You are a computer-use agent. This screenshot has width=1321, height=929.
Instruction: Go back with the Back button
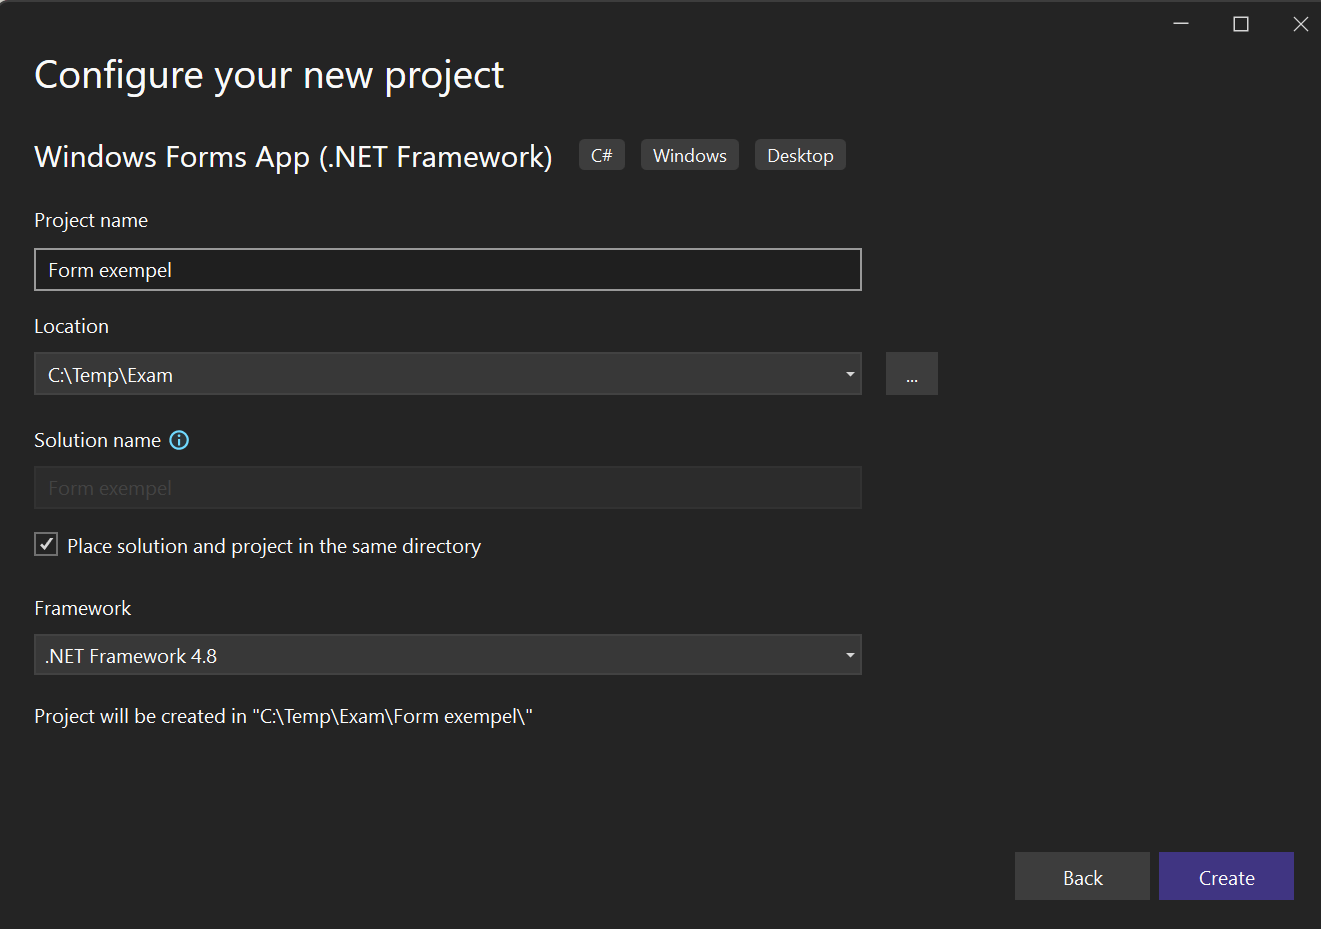pyautogui.click(x=1082, y=876)
